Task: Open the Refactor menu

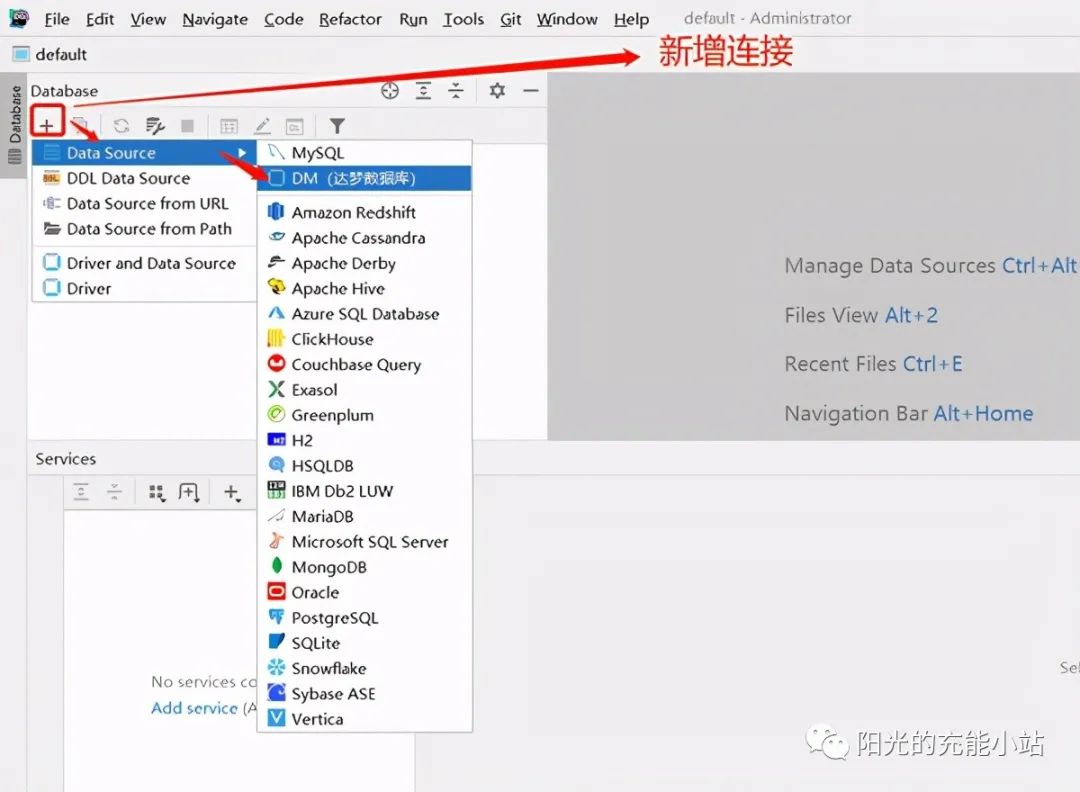Action: pos(350,19)
